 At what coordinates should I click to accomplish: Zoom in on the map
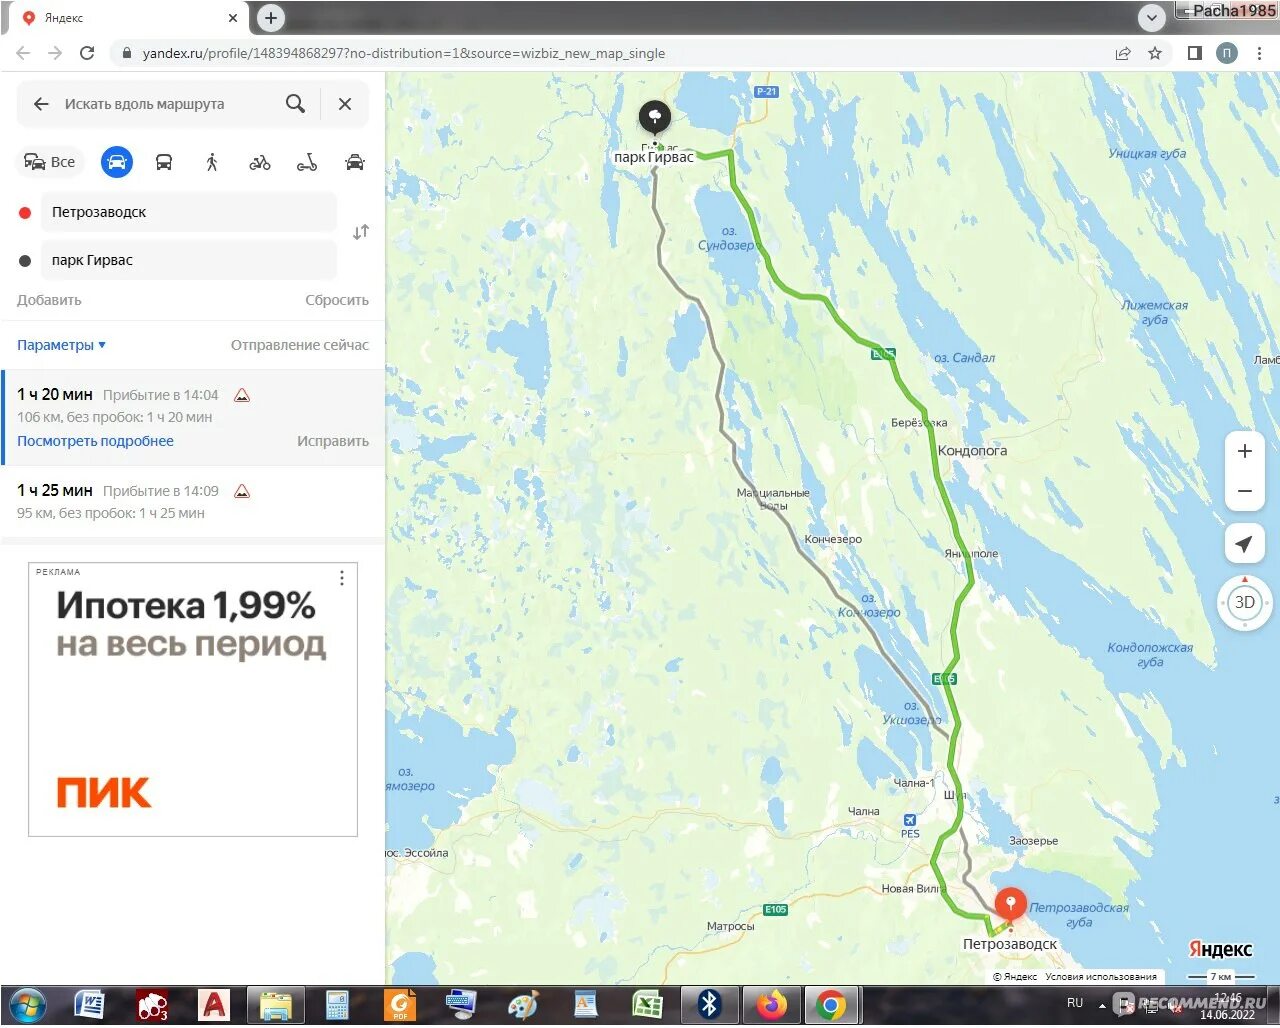pos(1245,451)
